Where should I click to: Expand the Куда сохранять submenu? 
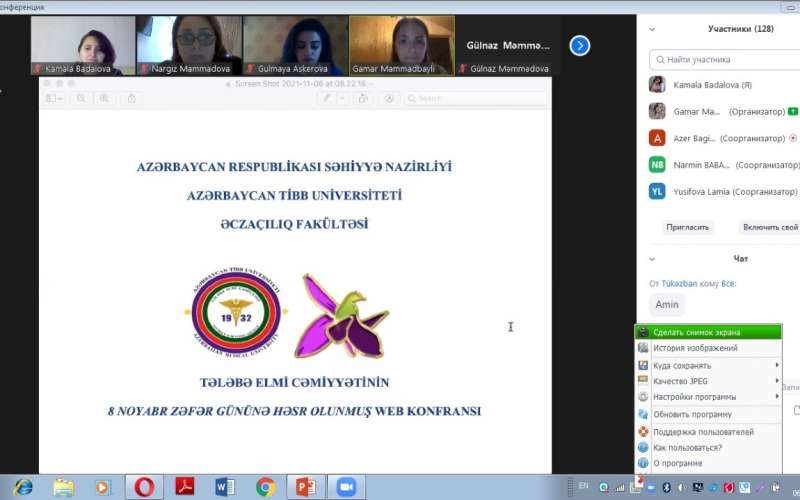pos(709,365)
